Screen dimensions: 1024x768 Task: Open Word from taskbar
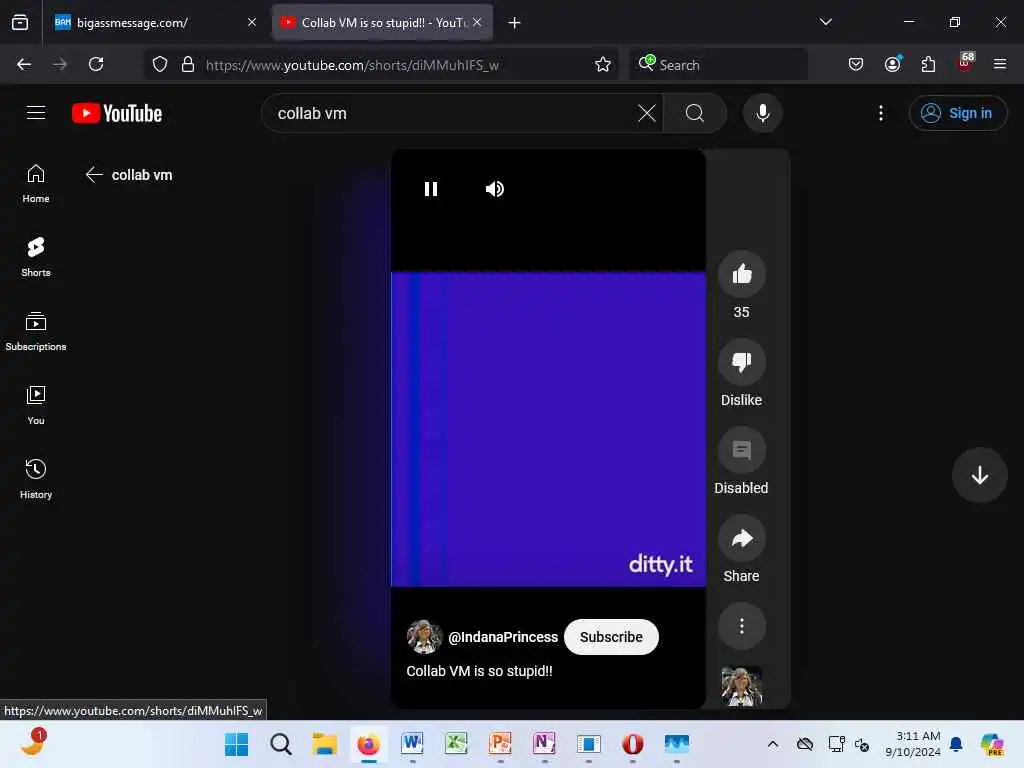click(412, 744)
